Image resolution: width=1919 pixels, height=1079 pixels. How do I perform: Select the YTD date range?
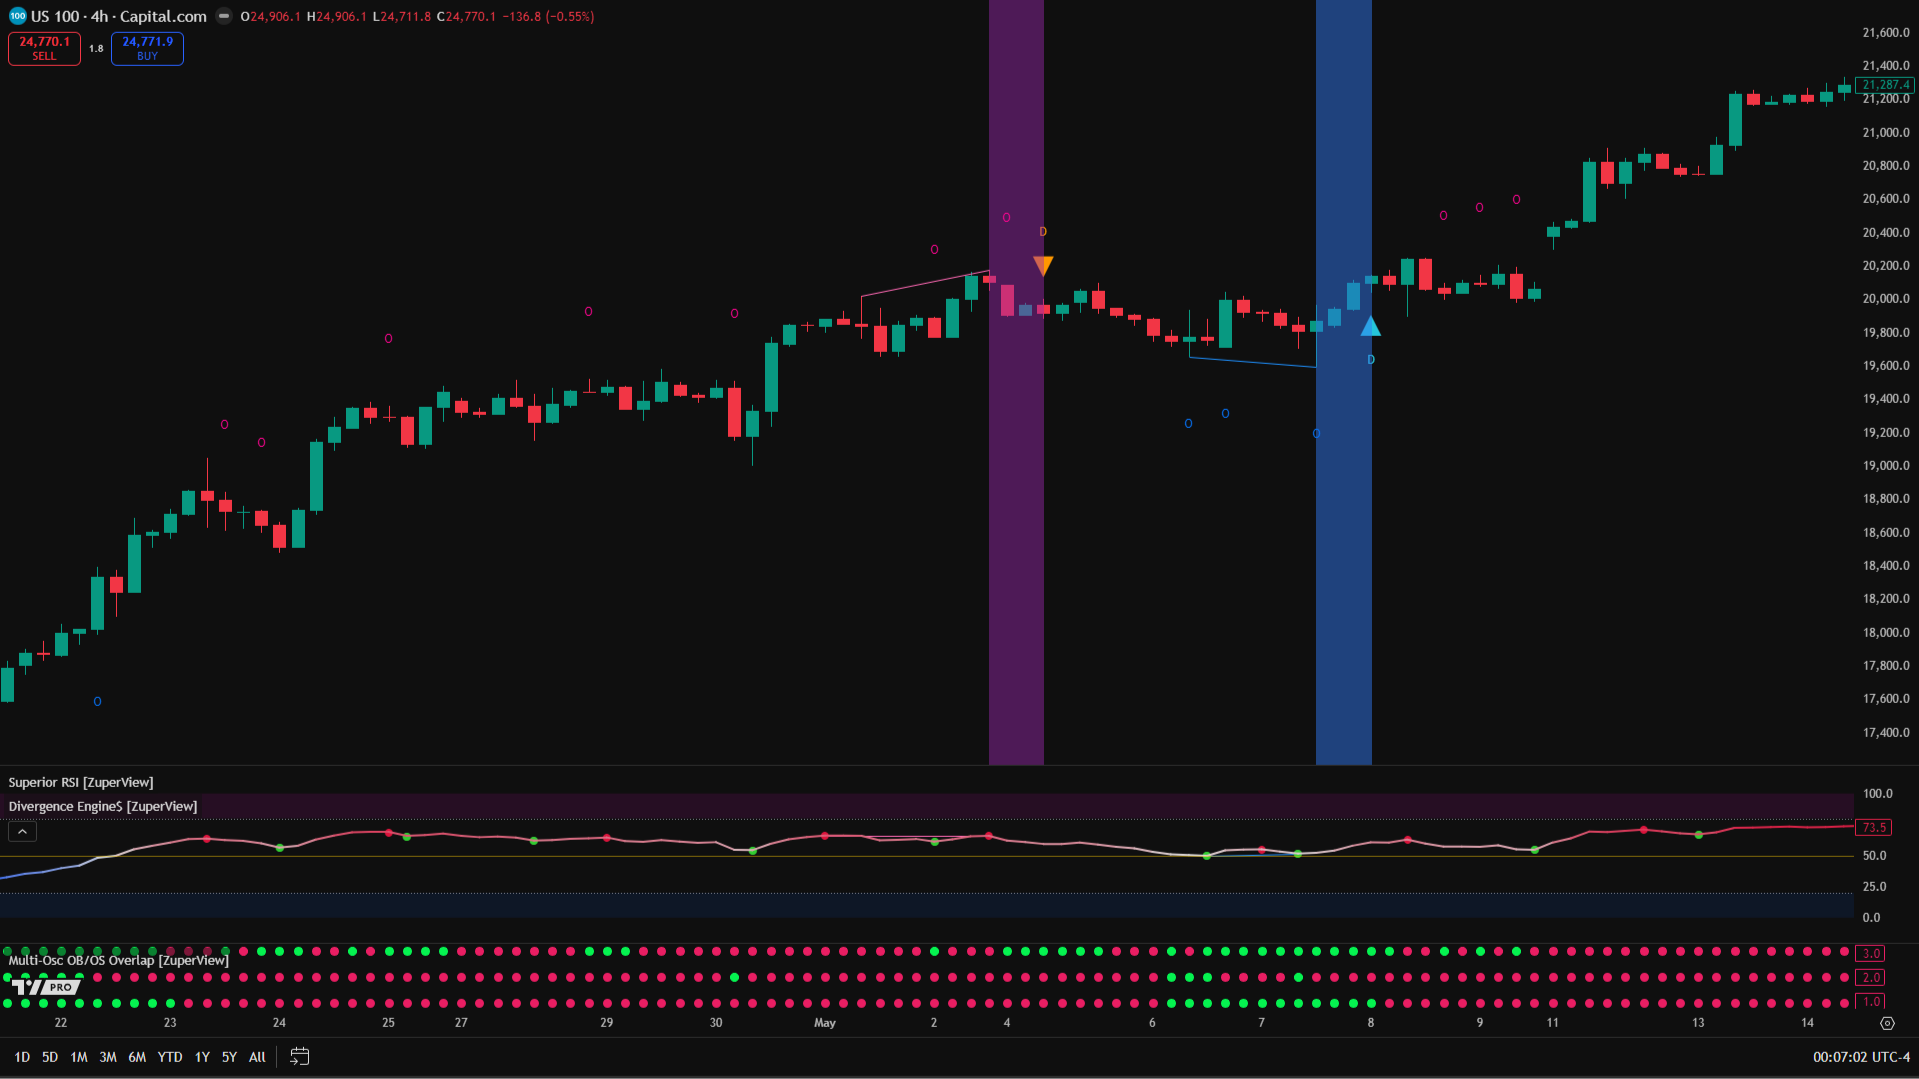click(170, 1057)
